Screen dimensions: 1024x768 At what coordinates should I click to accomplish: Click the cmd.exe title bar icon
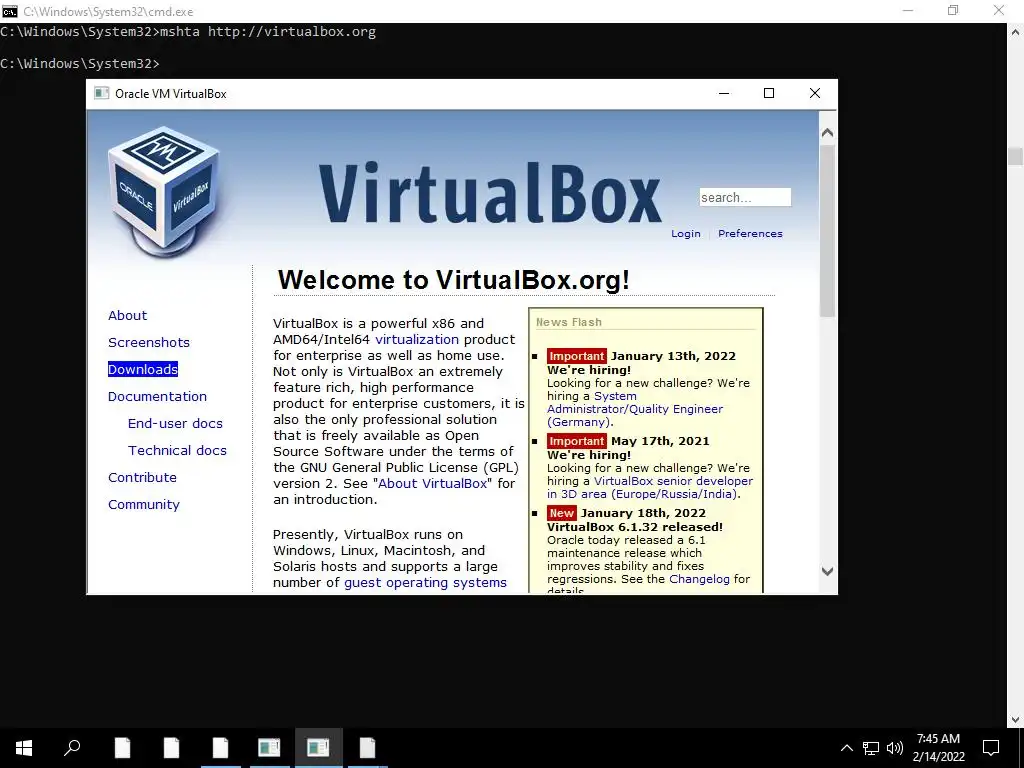click(x=9, y=11)
